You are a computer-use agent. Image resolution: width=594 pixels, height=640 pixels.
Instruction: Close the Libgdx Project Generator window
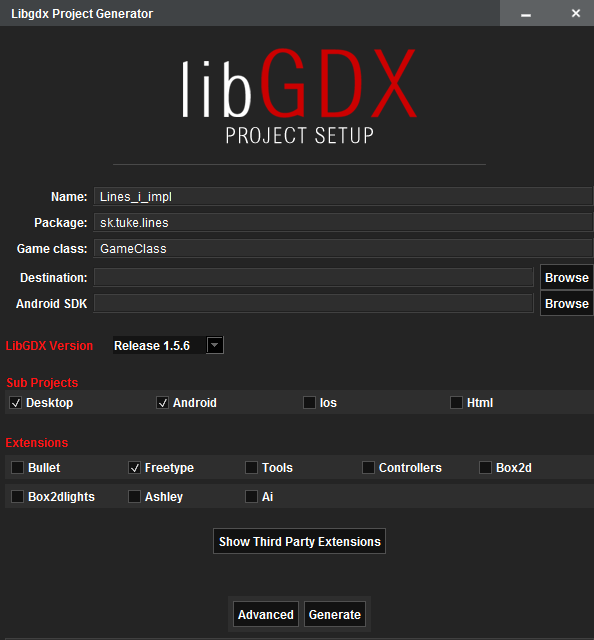576,13
